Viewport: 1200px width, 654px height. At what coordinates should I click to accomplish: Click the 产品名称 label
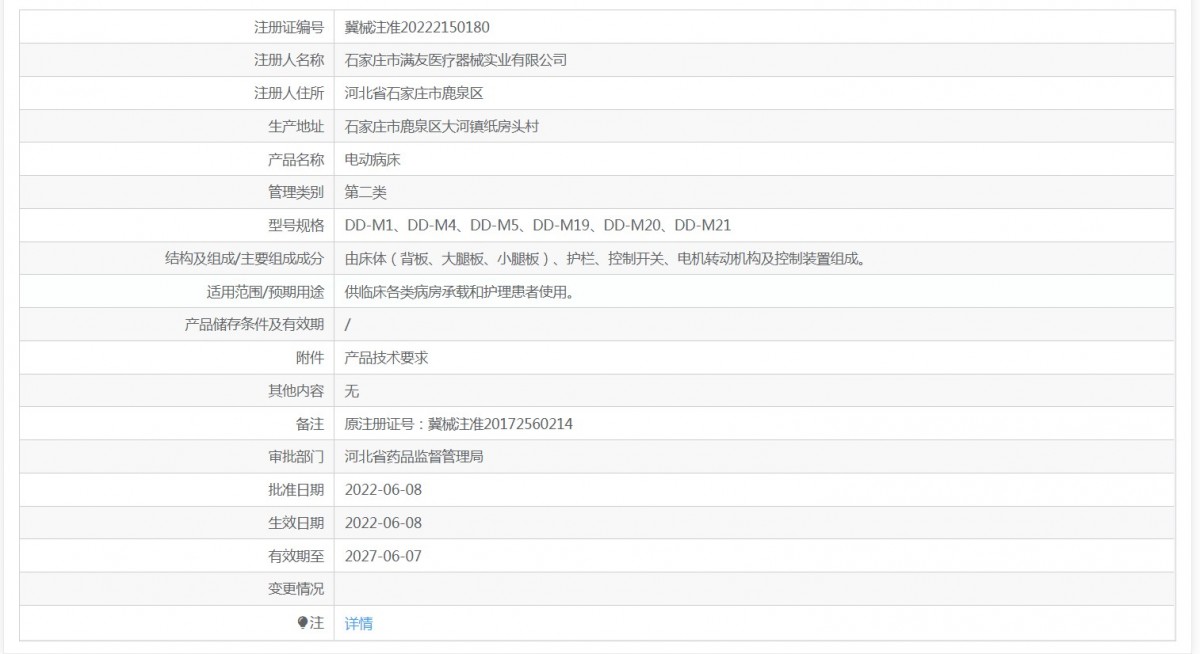(296, 159)
